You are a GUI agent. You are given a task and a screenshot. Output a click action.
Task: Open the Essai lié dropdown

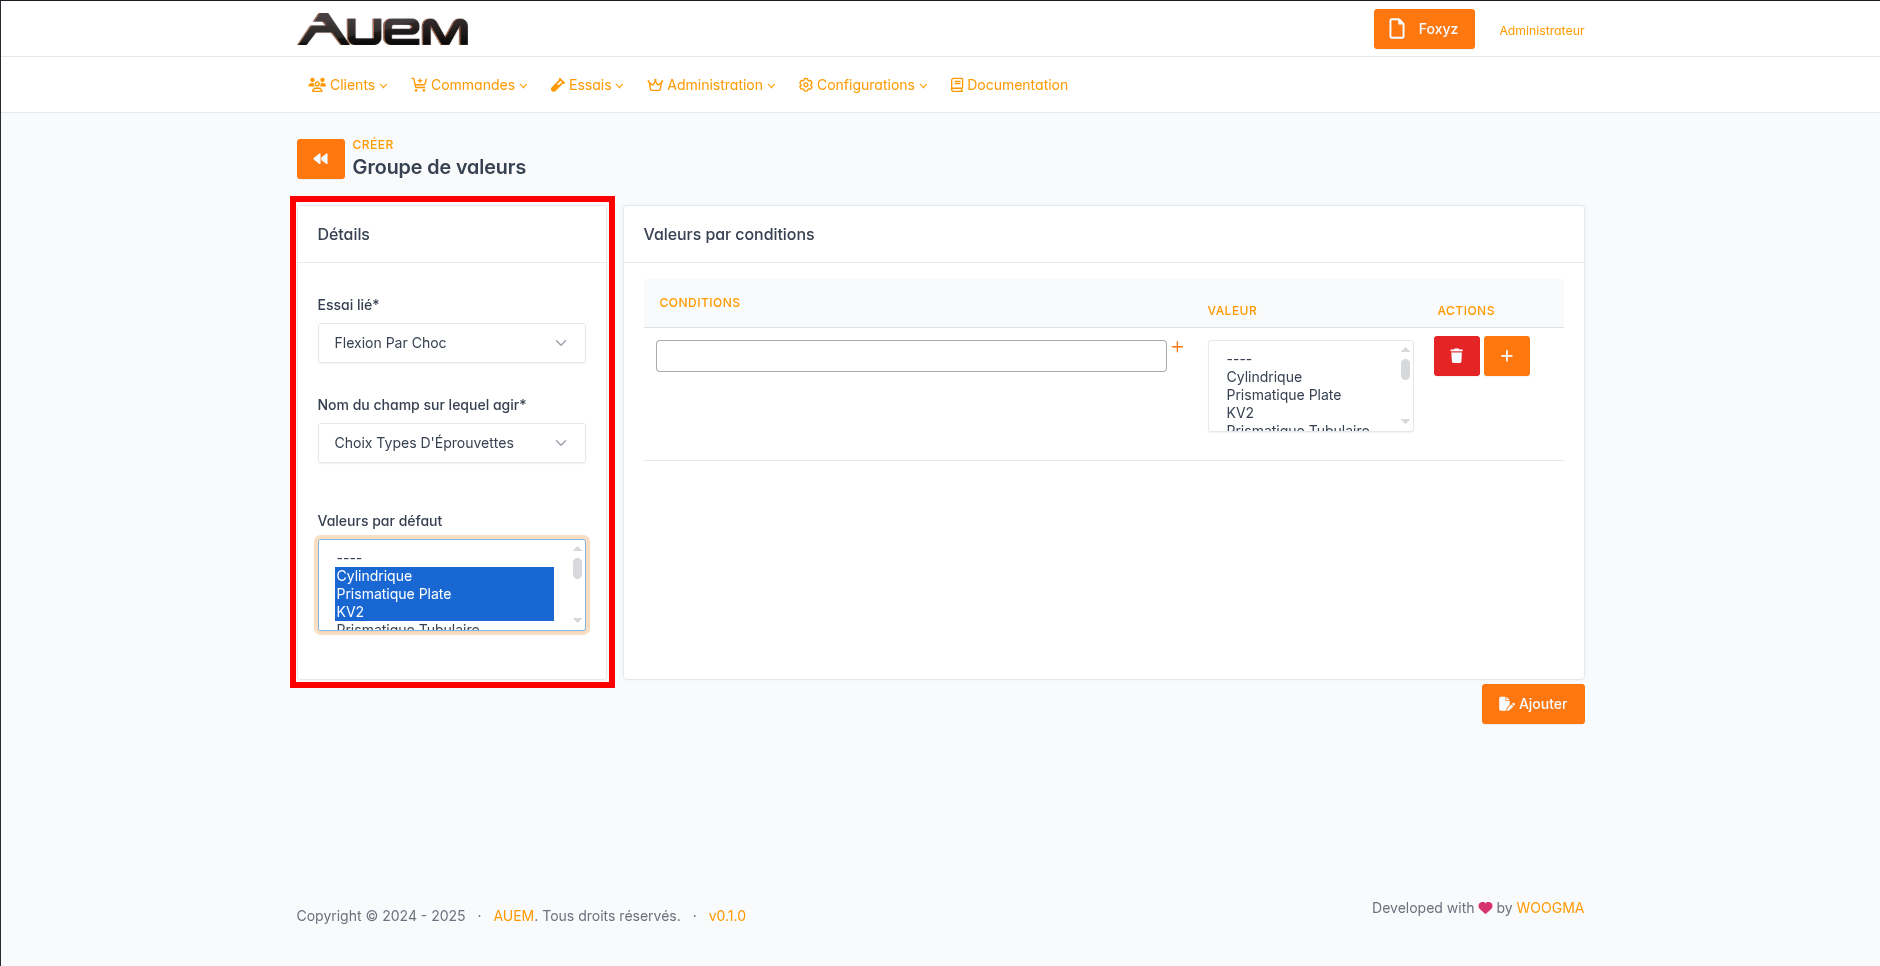tap(451, 343)
